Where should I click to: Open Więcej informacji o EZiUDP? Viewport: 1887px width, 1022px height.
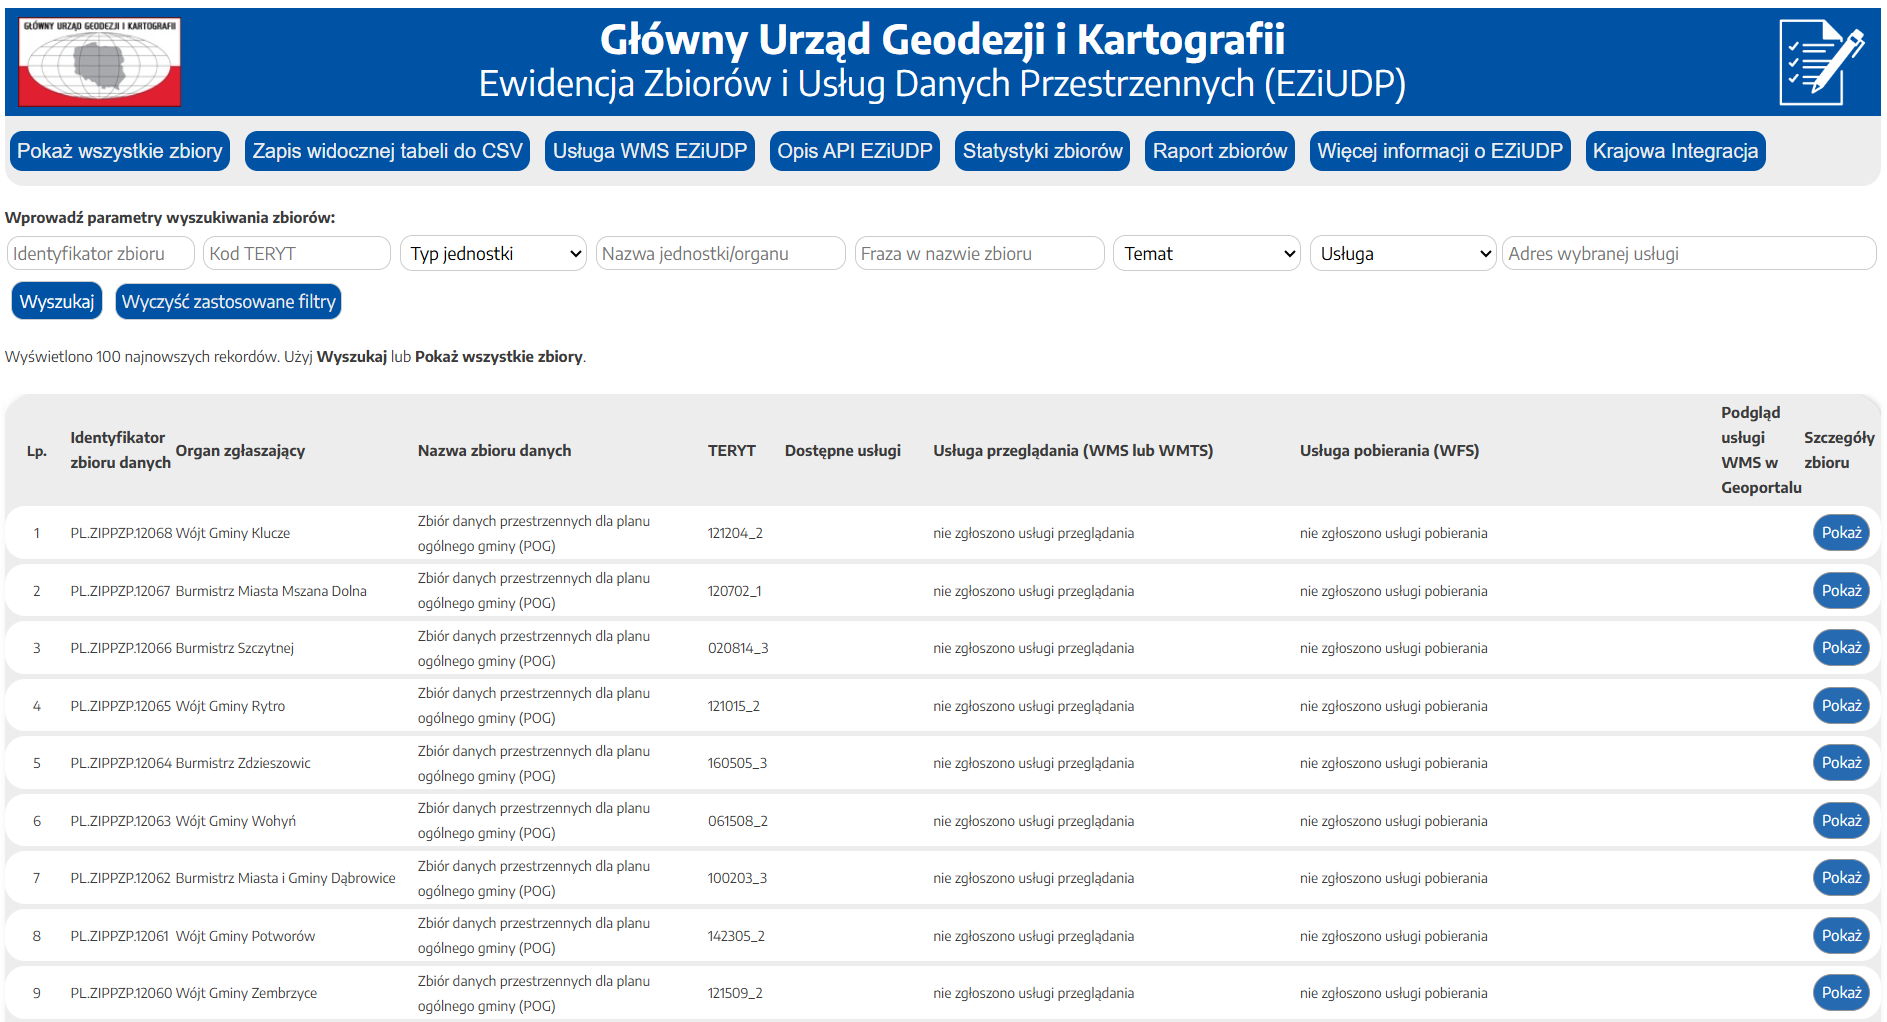click(x=1440, y=151)
